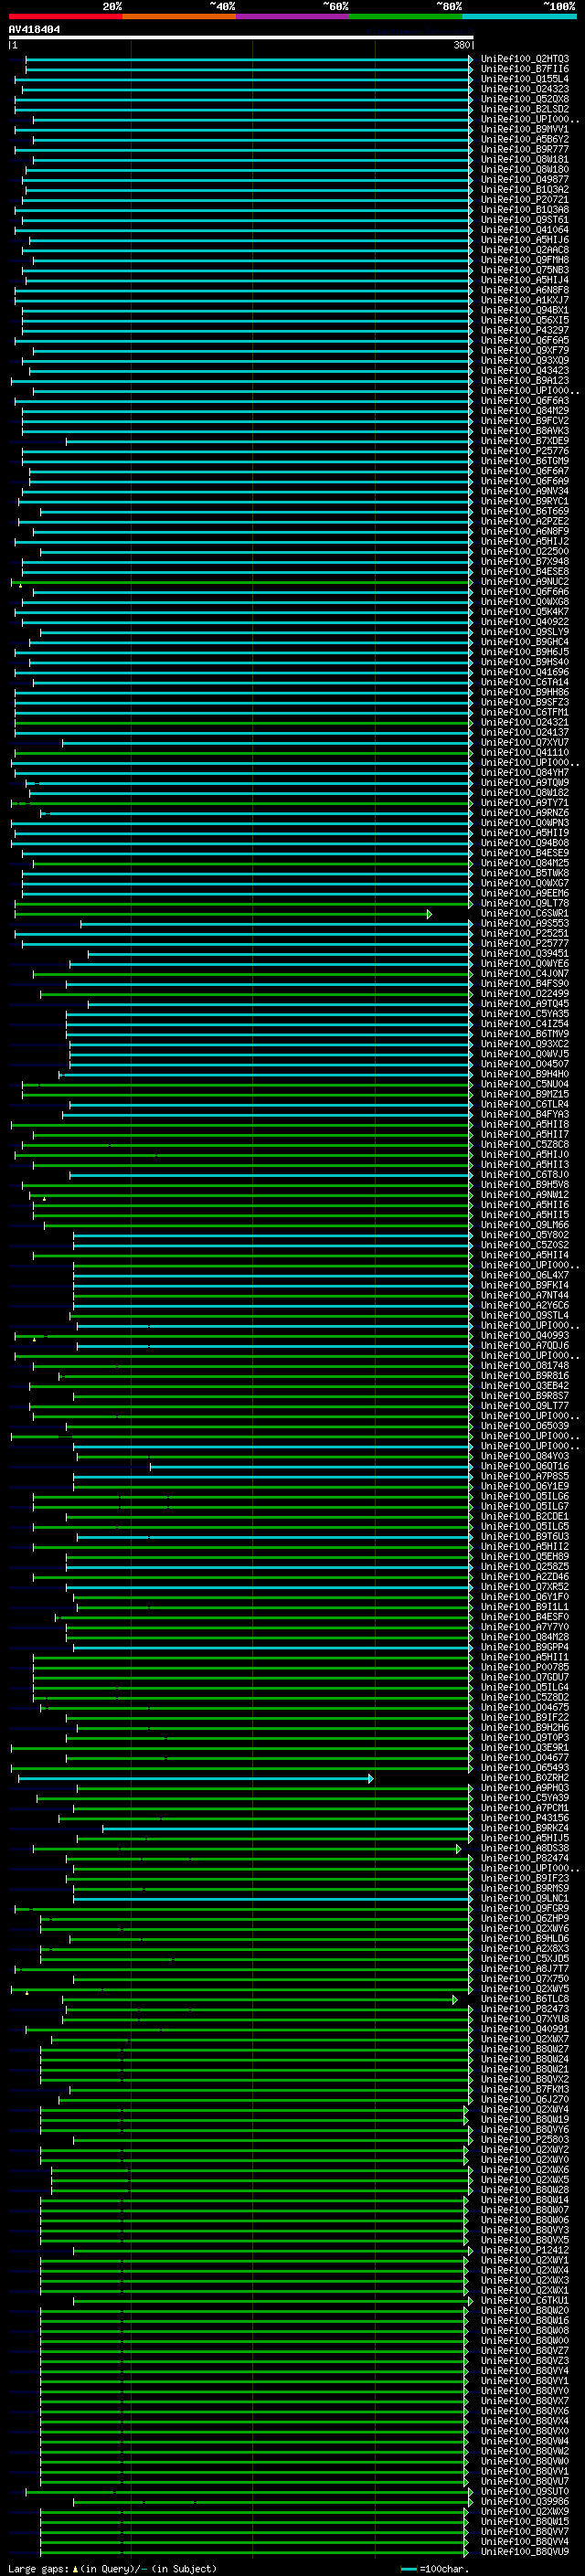Select hit label UniRef100_P25776

(x=525, y=451)
